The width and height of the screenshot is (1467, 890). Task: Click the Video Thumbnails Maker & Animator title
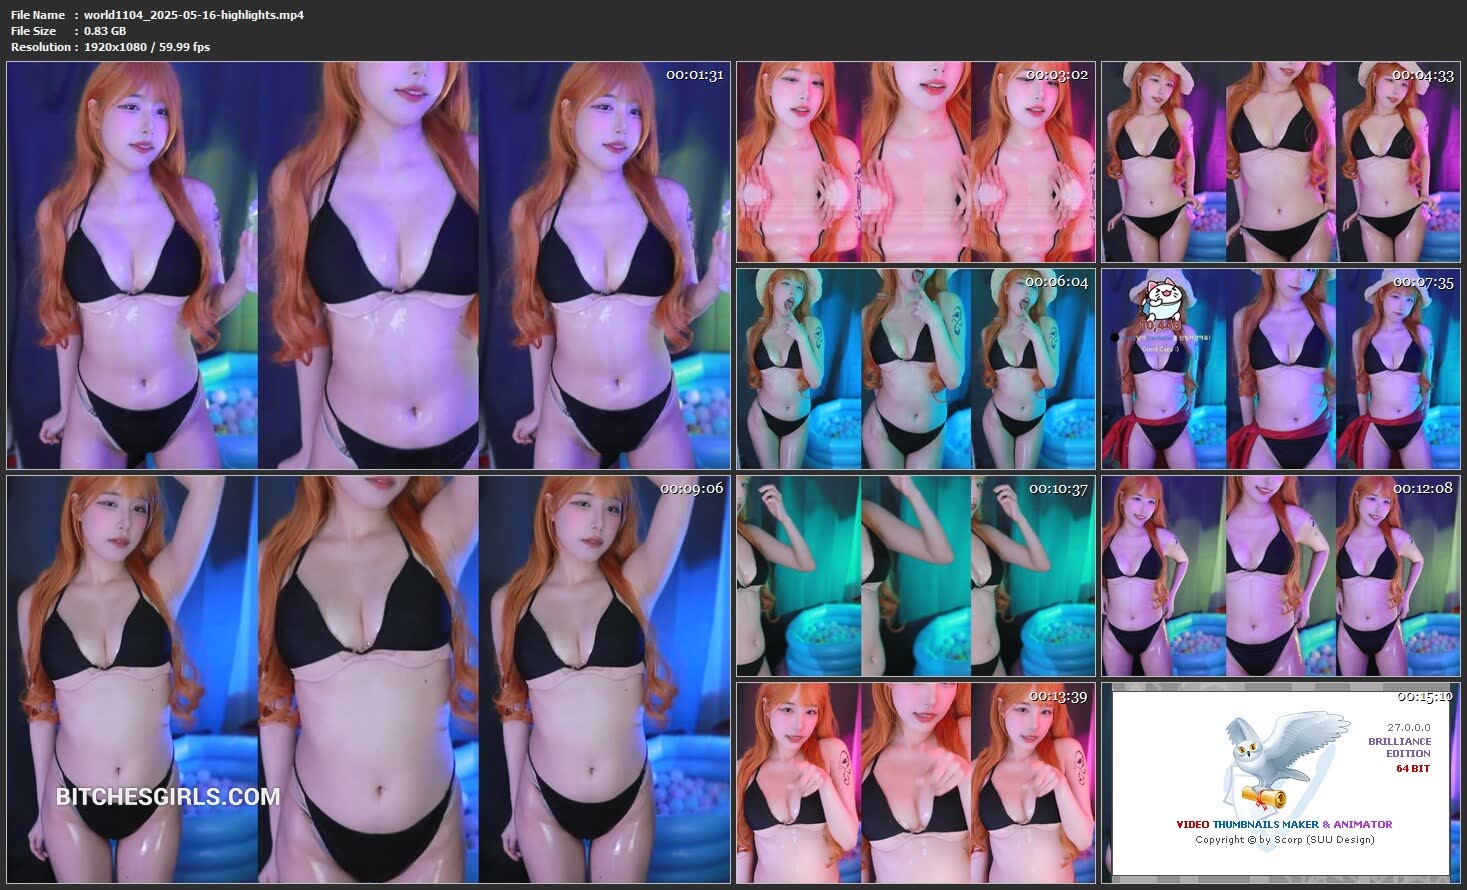coord(1283,824)
